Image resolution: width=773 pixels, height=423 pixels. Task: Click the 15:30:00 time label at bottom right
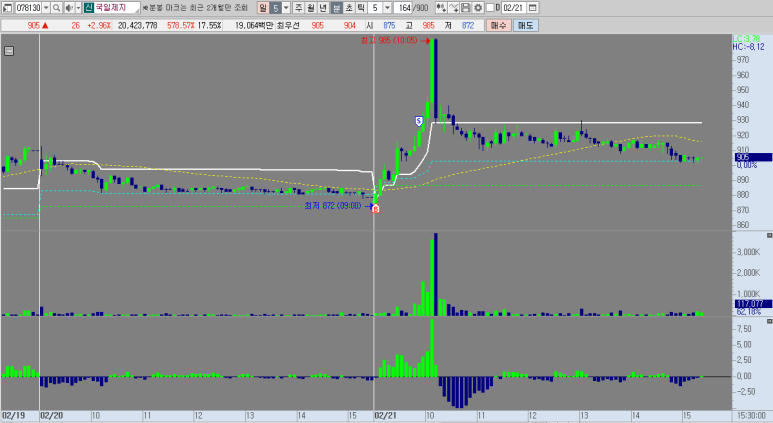click(x=751, y=416)
